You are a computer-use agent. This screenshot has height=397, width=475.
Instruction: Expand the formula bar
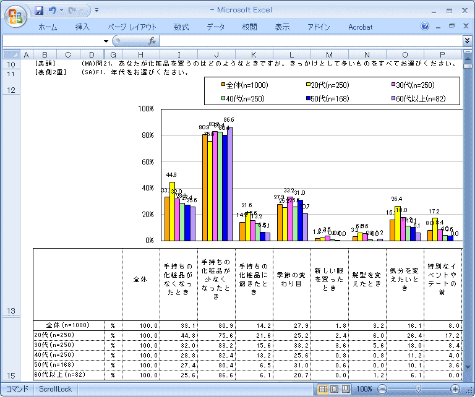[x=467, y=41]
